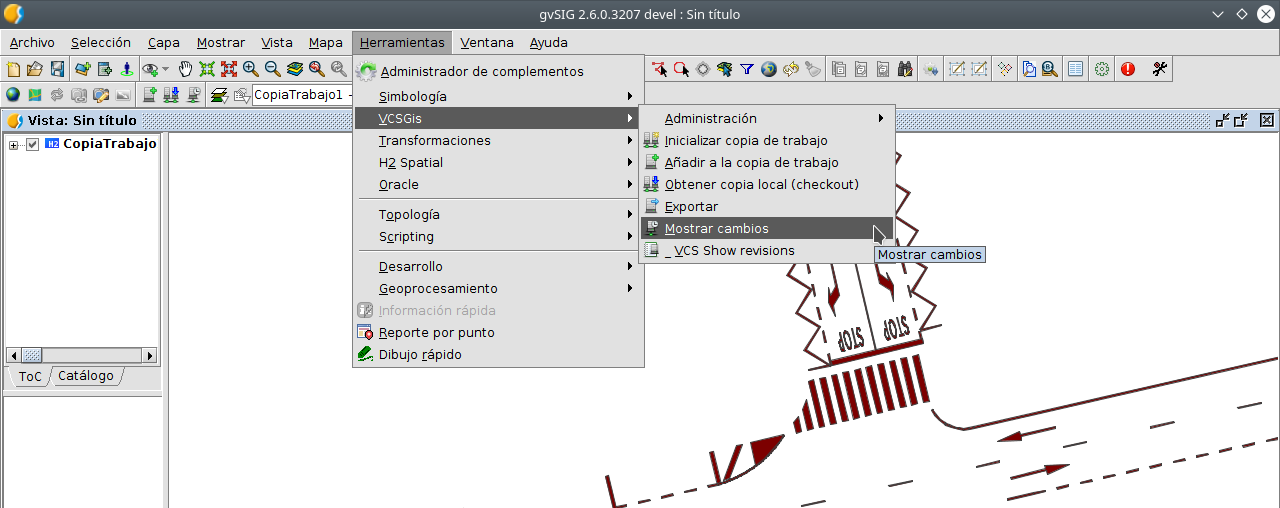The image size is (1280, 508).
Task: Click the ToC horizontal scrollbar right arrow
Action: [150, 355]
